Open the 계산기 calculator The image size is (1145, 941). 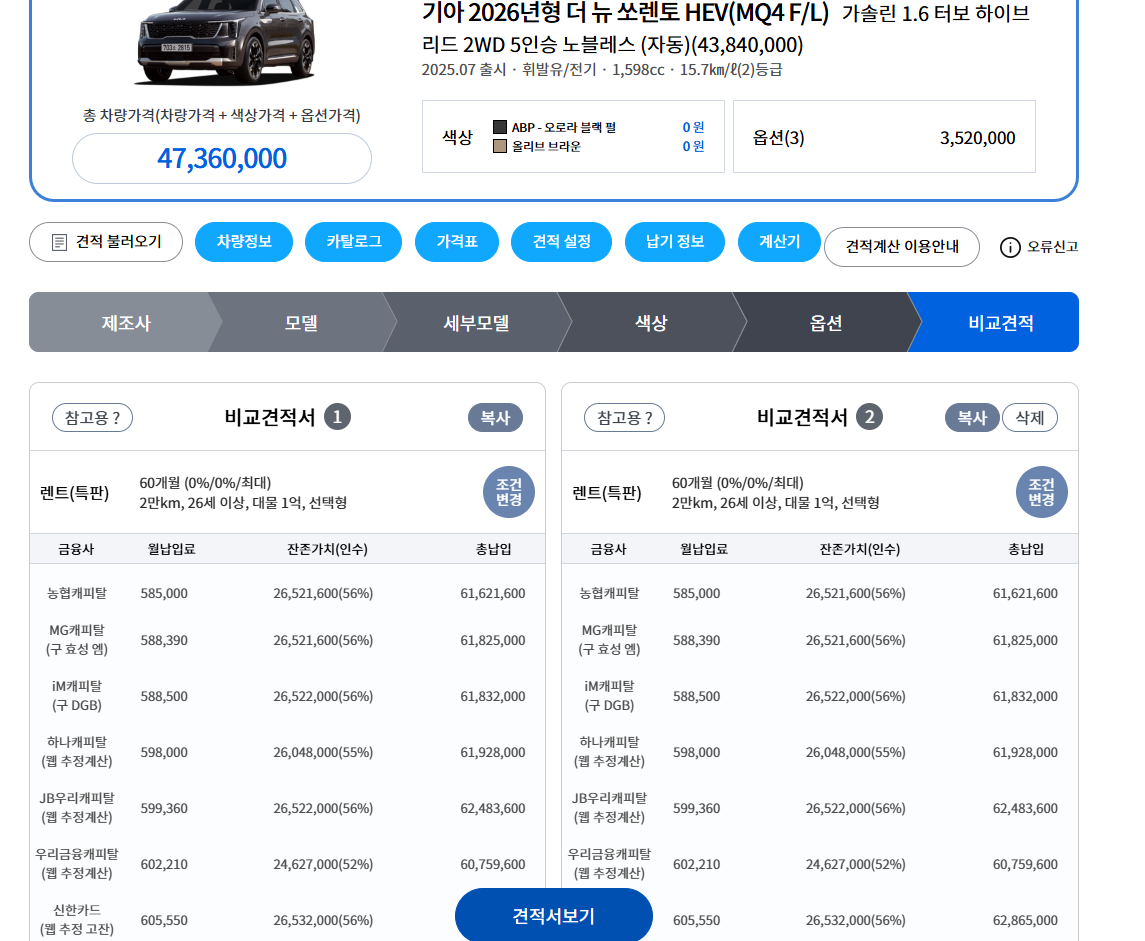[x=779, y=242]
